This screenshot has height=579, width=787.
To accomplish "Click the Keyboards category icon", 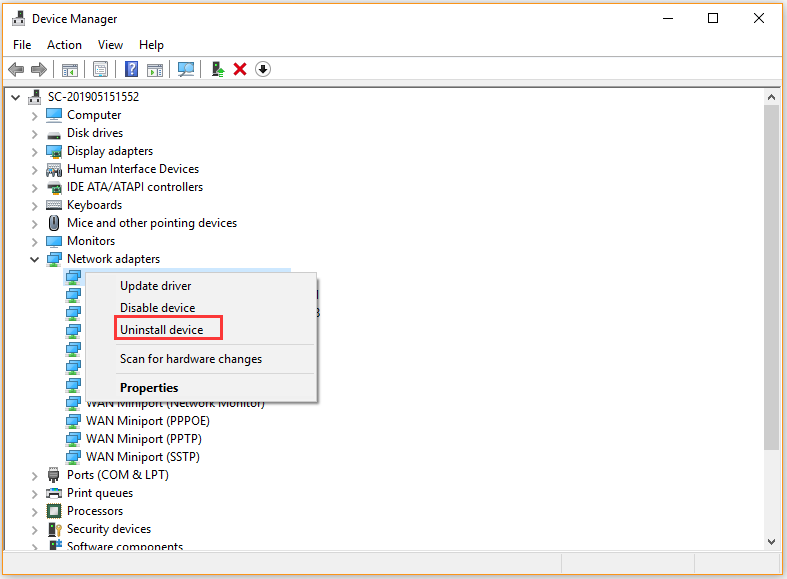I will point(54,205).
